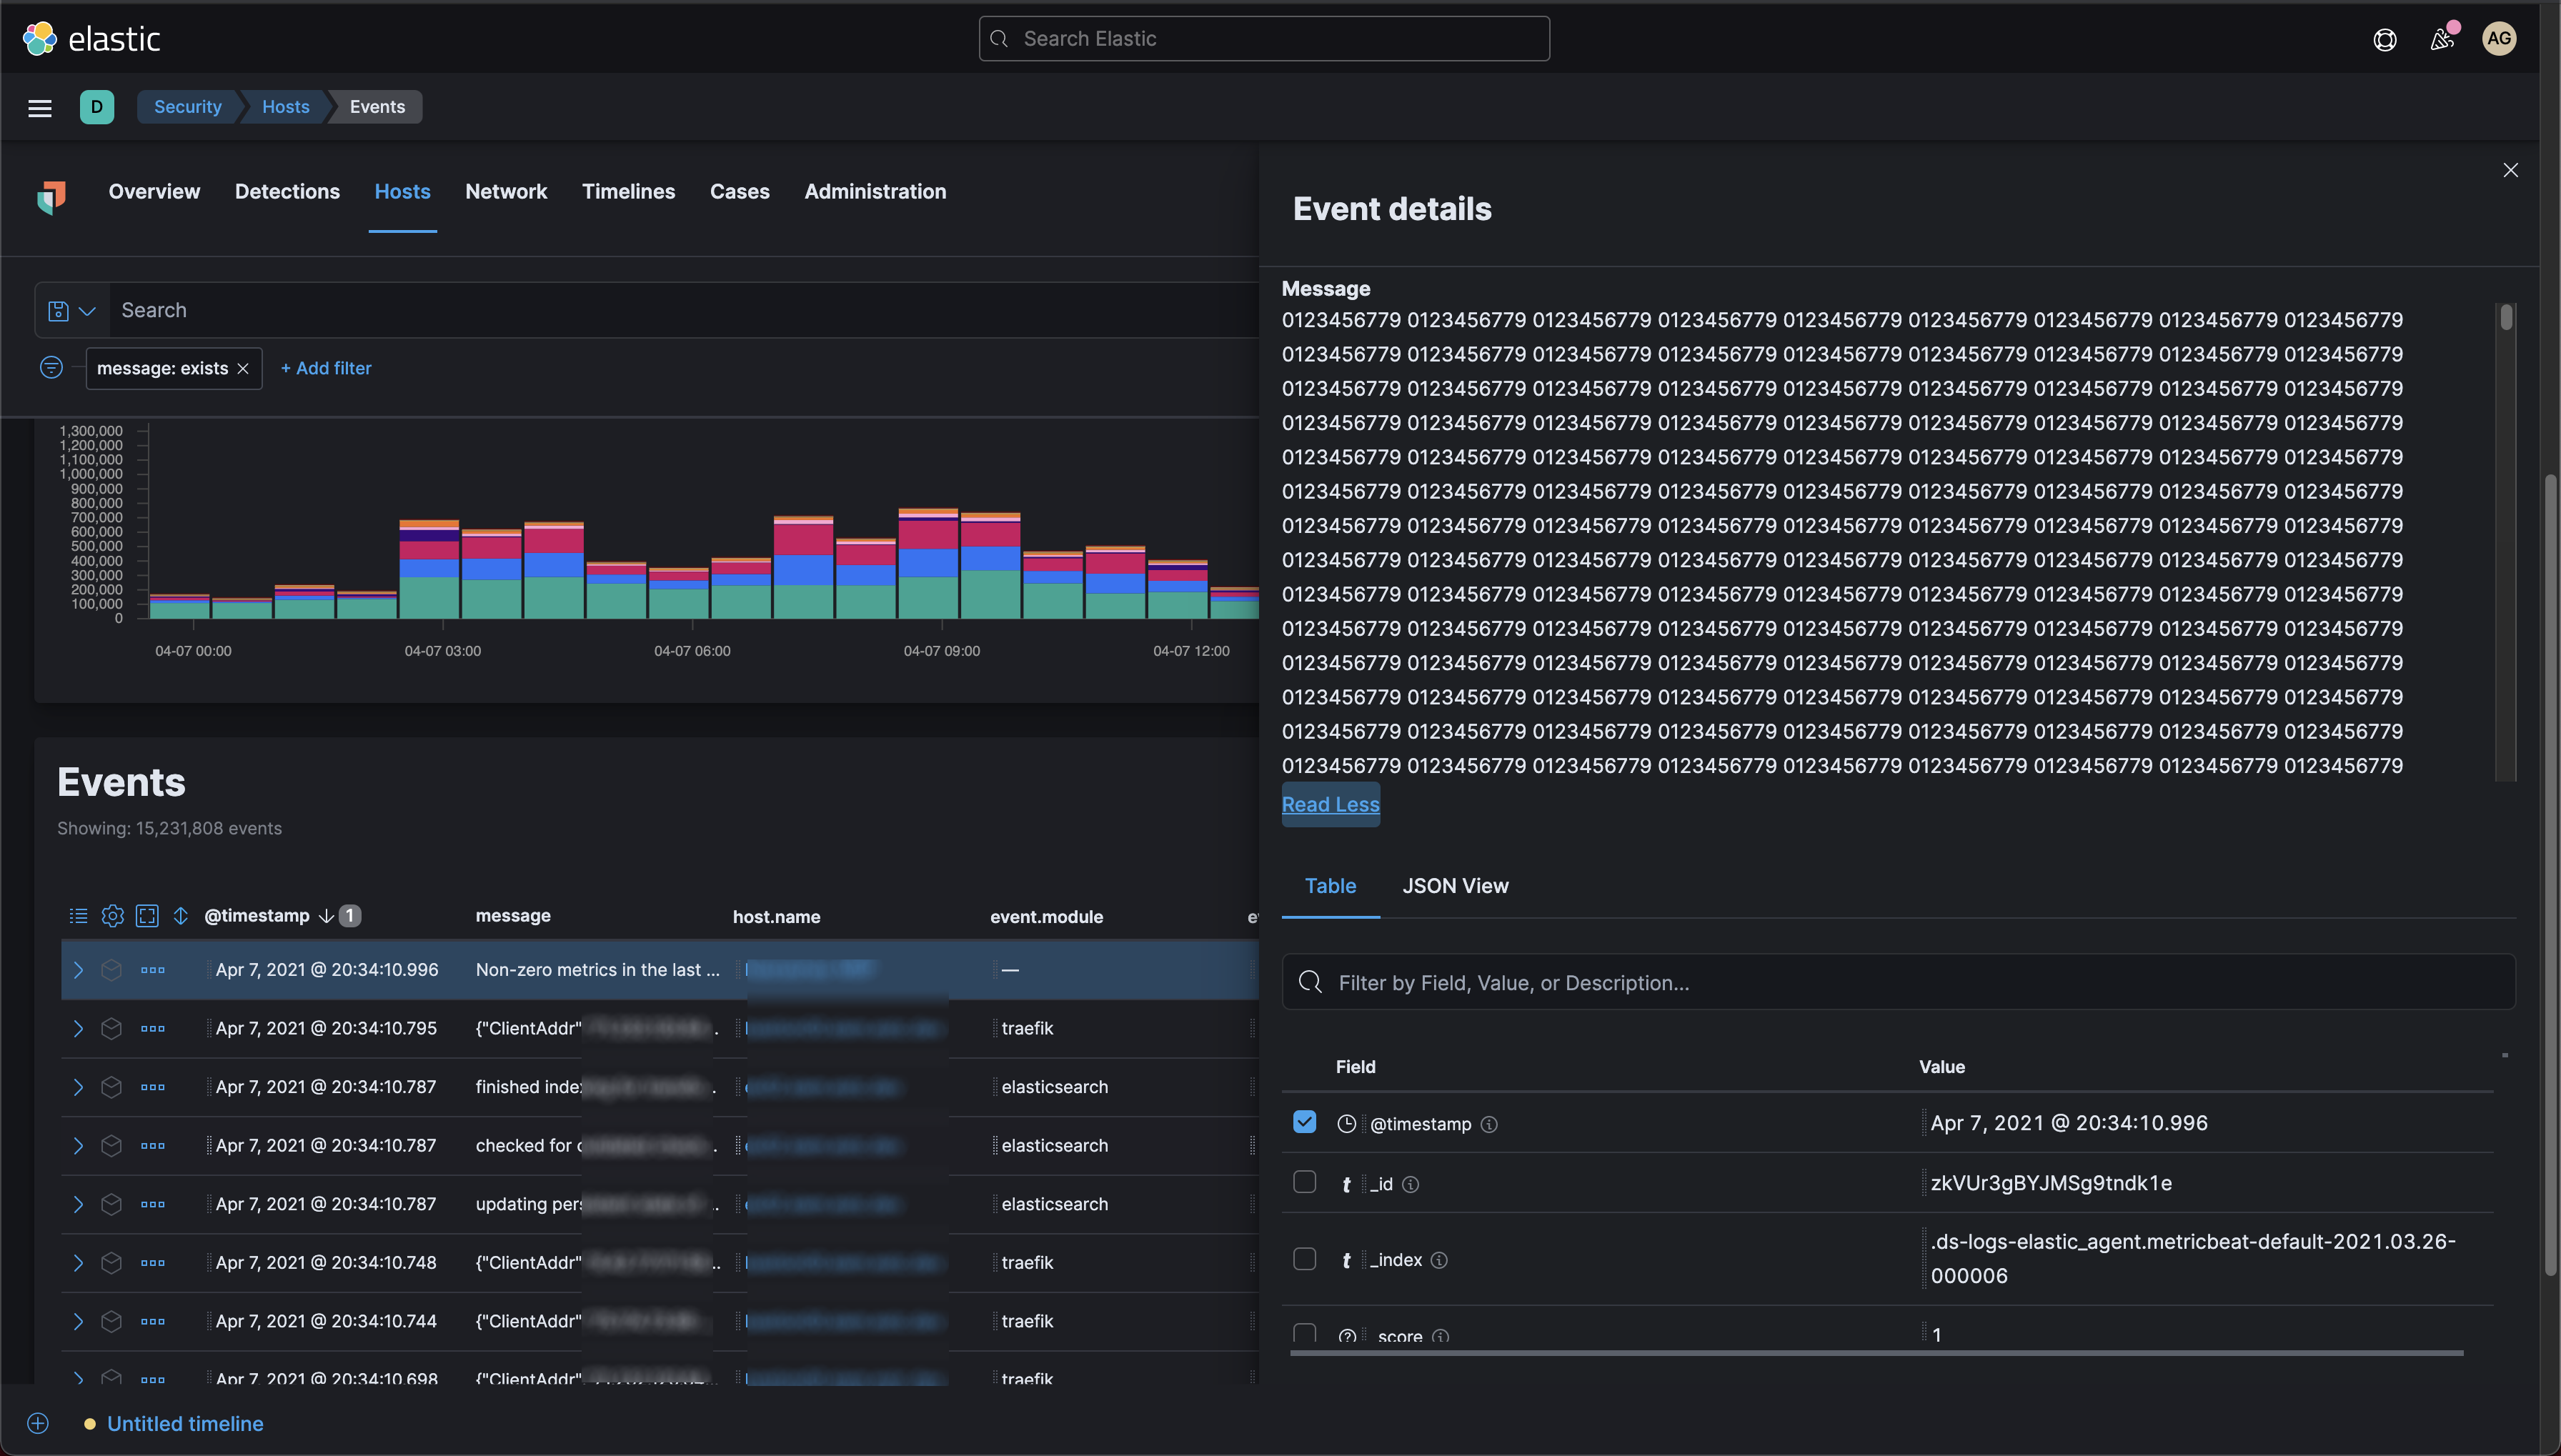Image resolution: width=2561 pixels, height=1456 pixels.
Task: Expand the 'updating per' elasticsearch event row
Action: tap(78, 1204)
